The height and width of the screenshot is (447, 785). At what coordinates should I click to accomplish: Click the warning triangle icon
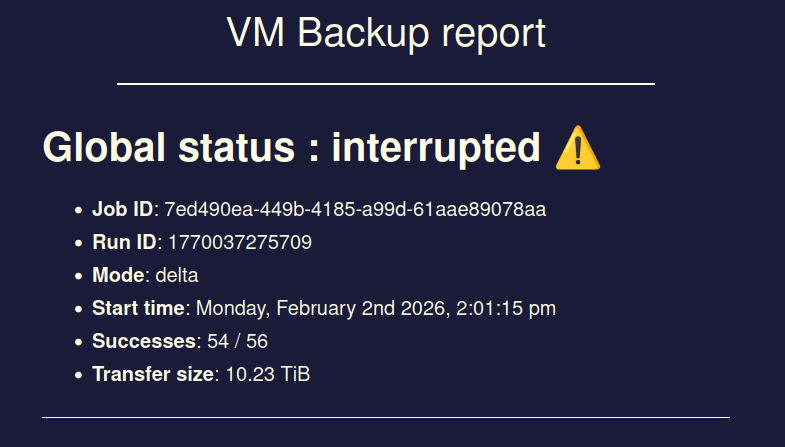coord(577,149)
